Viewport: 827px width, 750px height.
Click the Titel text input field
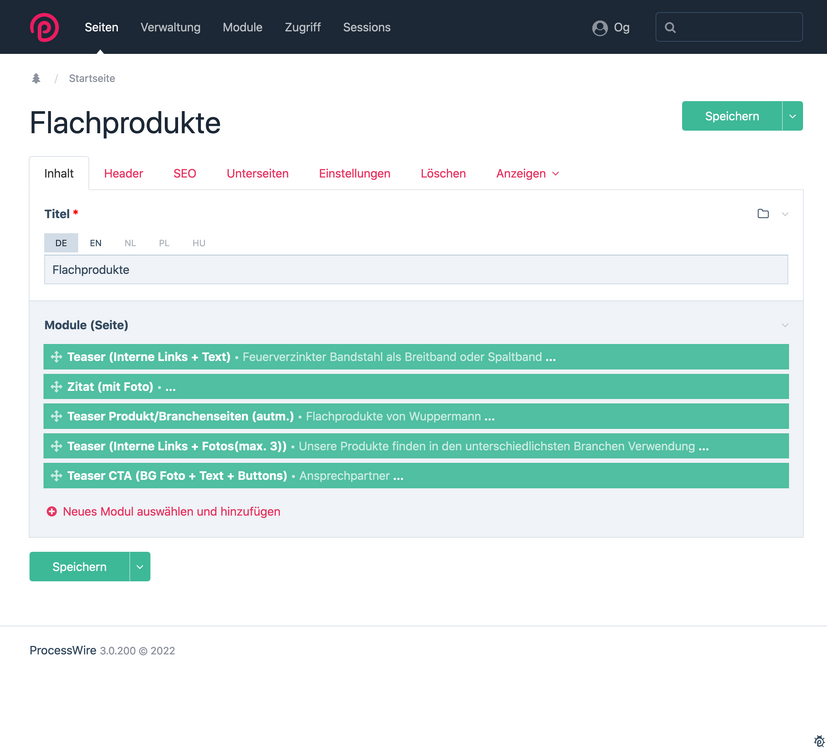coord(416,270)
